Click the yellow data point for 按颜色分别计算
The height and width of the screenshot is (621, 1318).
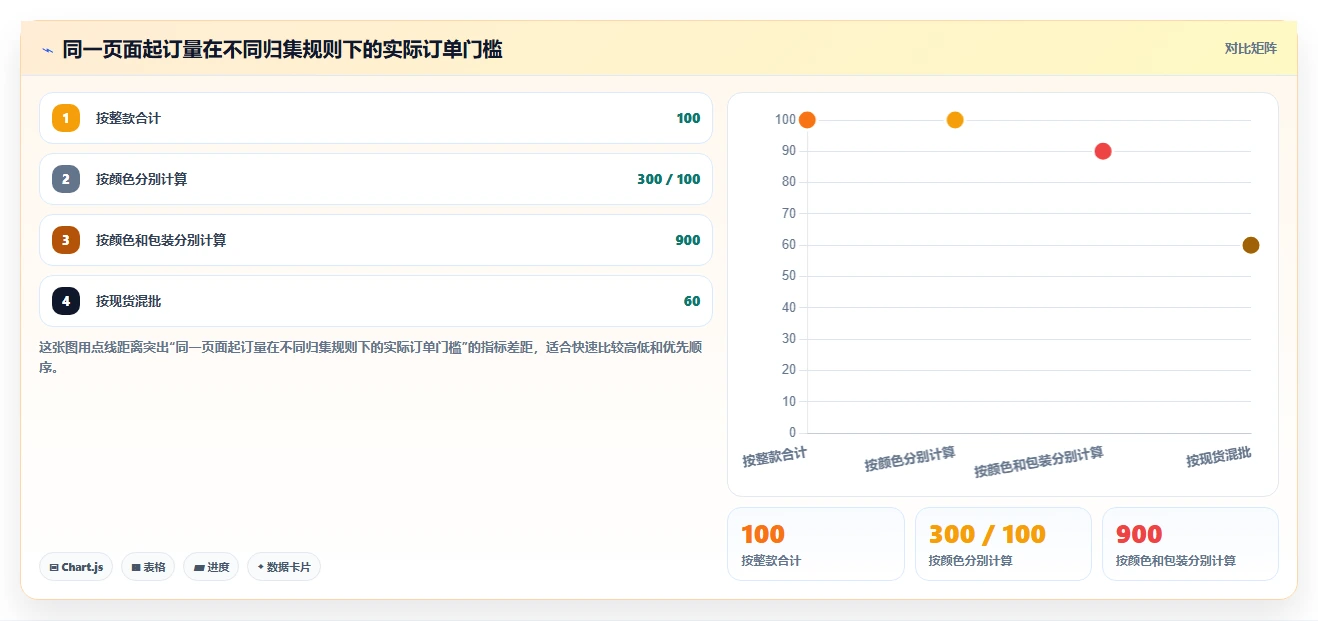[955, 120]
